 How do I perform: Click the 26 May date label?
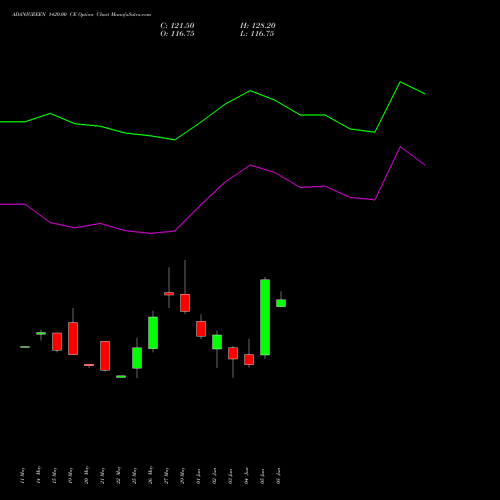pyautogui.click(x=150, y=475)
